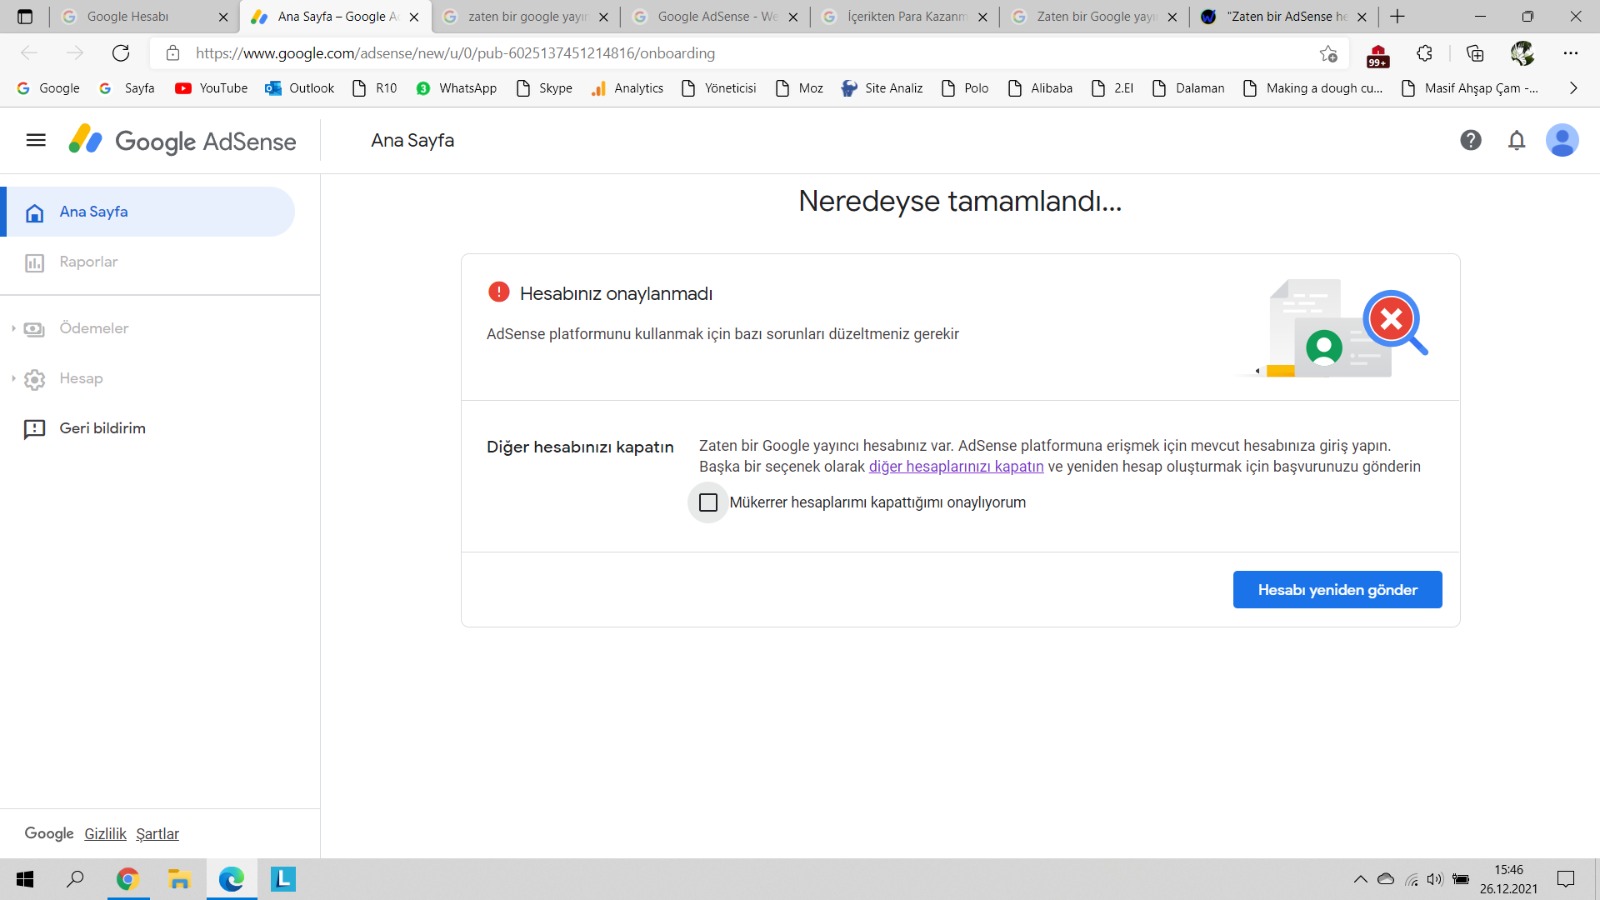Open the AdSense hamburger main menu

tap(36, 140)
